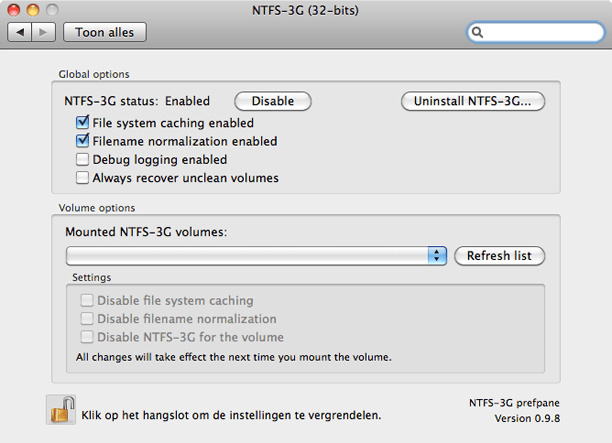Image resolution: width=612 pixels, height=443 pixels.
Task: Focus the search input field
Action: pos(542,32)
